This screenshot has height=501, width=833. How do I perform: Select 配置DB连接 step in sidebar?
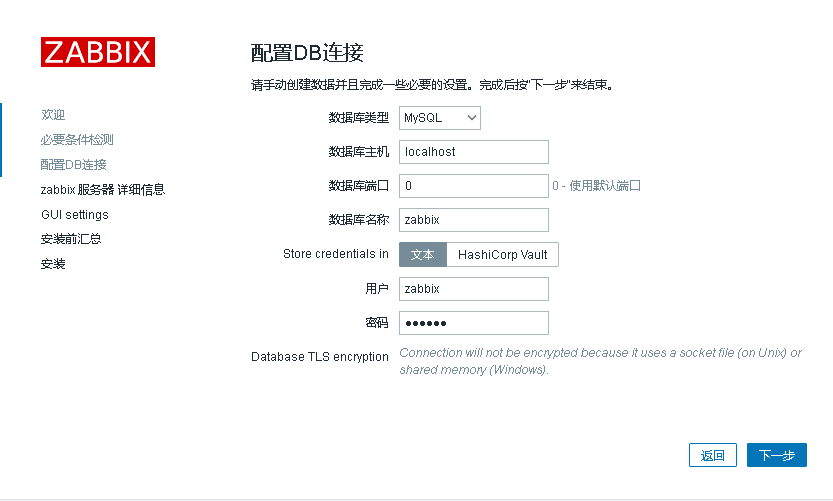(x=73, y=165)
